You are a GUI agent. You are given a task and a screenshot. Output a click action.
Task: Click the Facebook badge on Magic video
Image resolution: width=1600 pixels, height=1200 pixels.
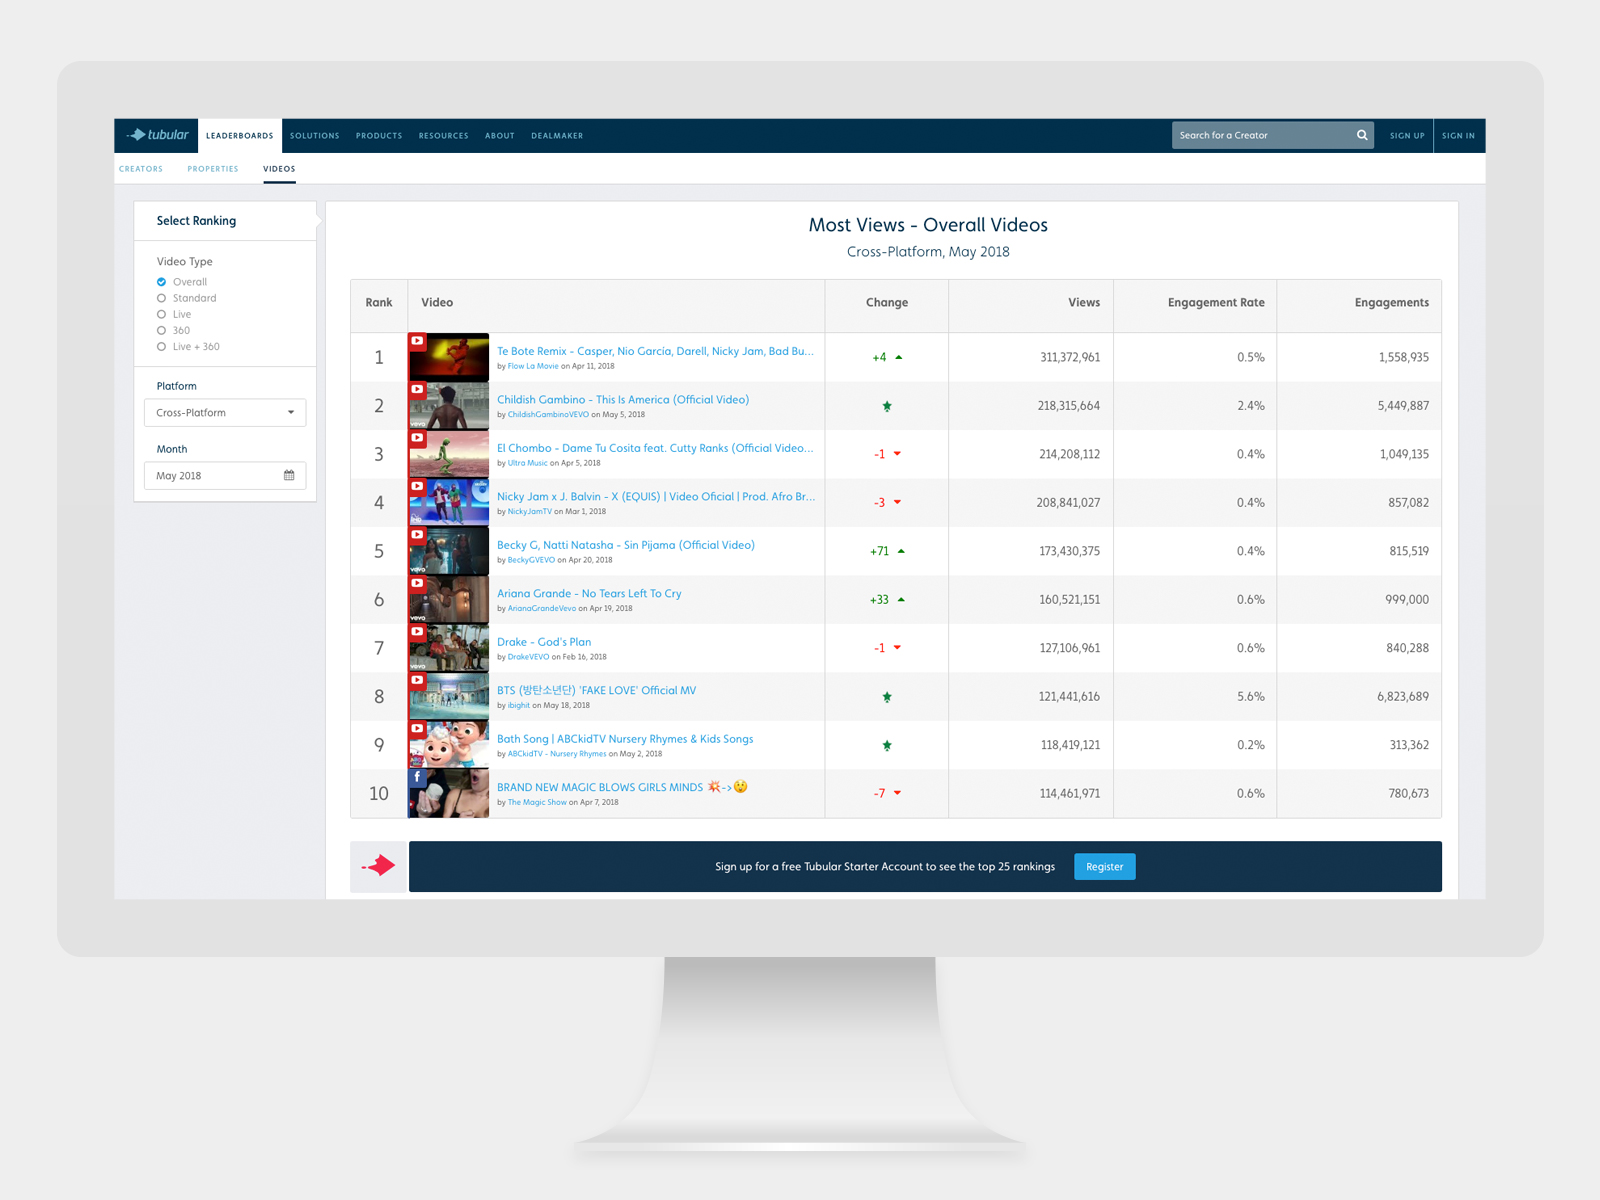pos(417,777)
